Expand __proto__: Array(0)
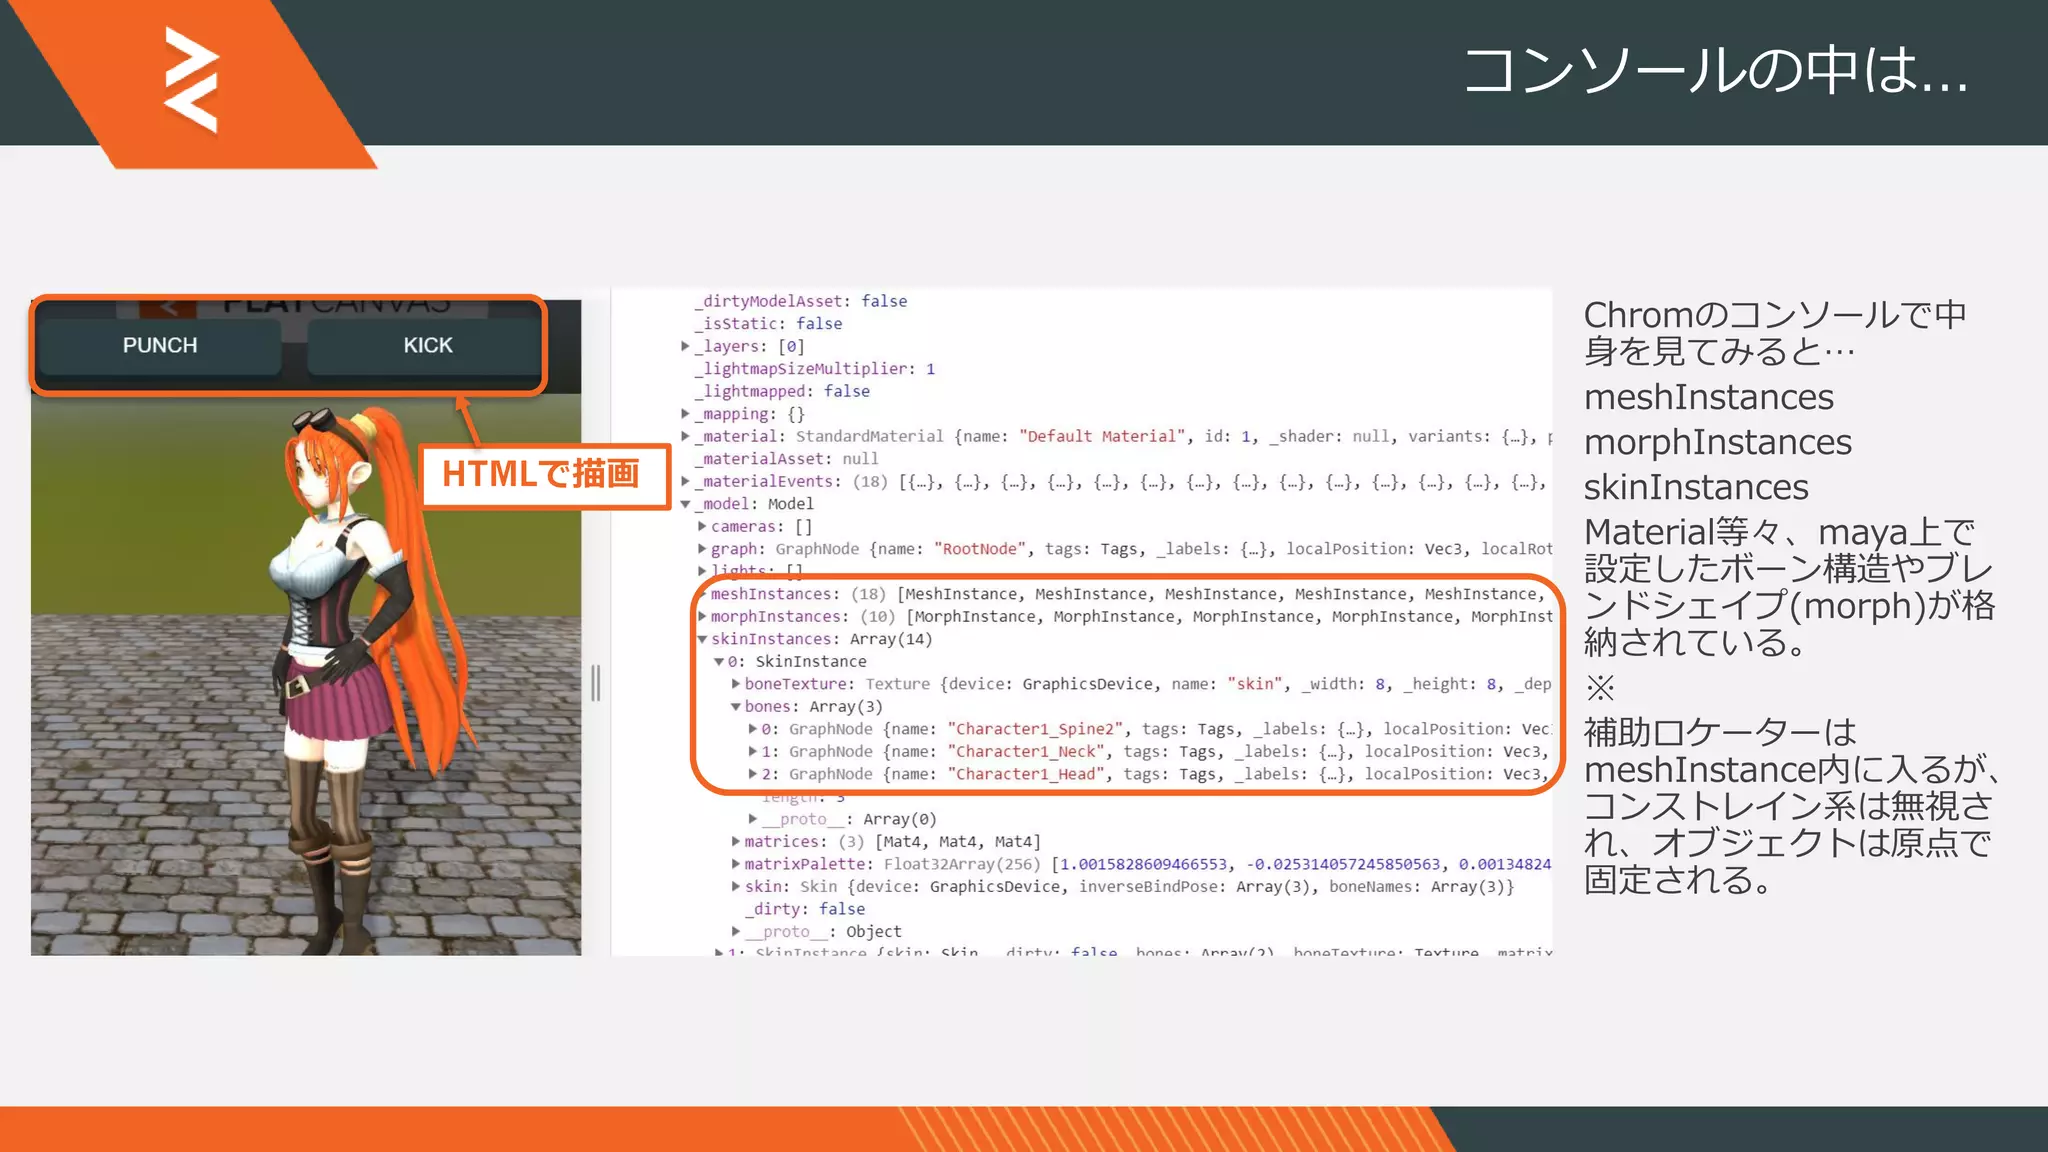The width and height of the screenshot is (2048, 1152). [x=753, y=819]
